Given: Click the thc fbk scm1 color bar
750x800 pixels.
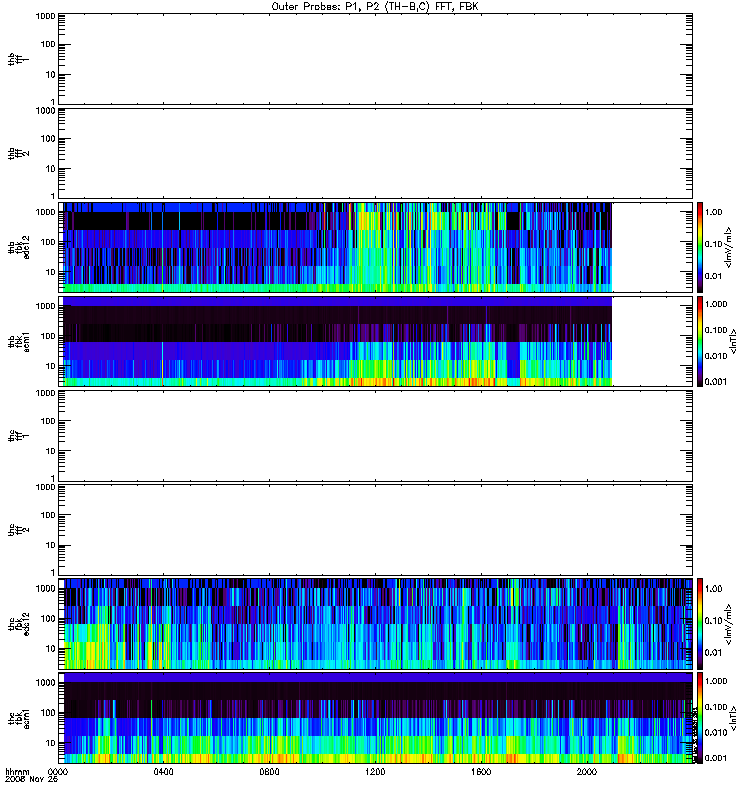Looking at the screenshot, I should point(700,718).
